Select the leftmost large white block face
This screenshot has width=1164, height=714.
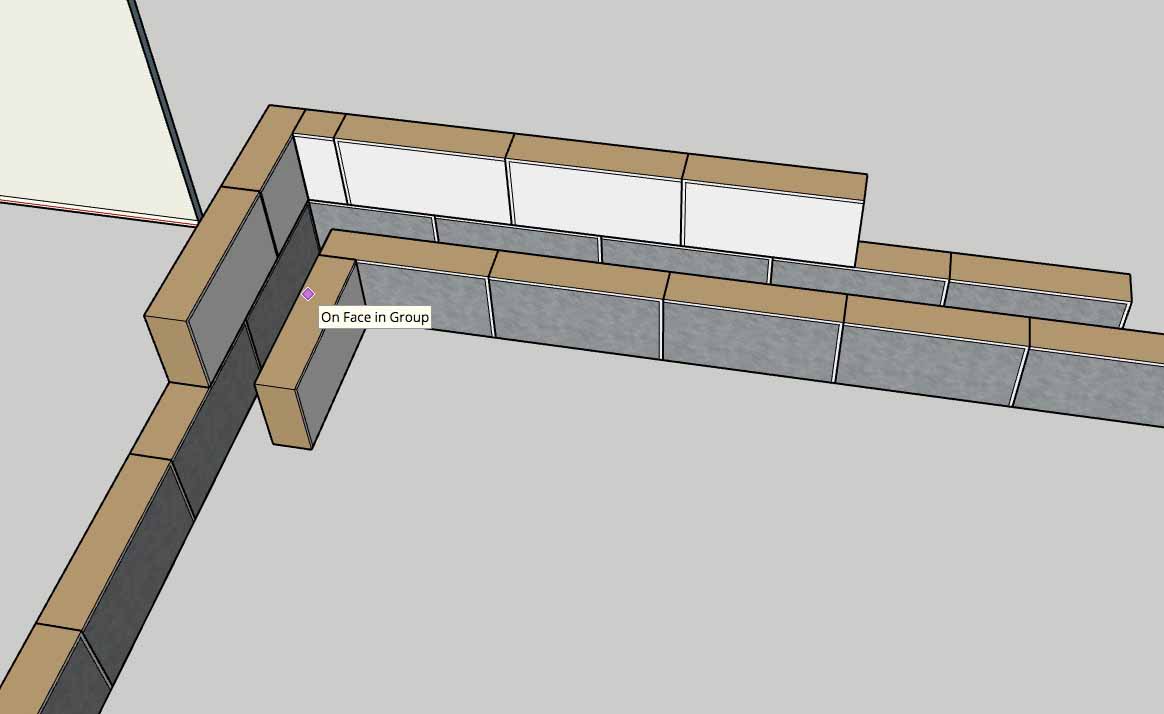point(425,180)
